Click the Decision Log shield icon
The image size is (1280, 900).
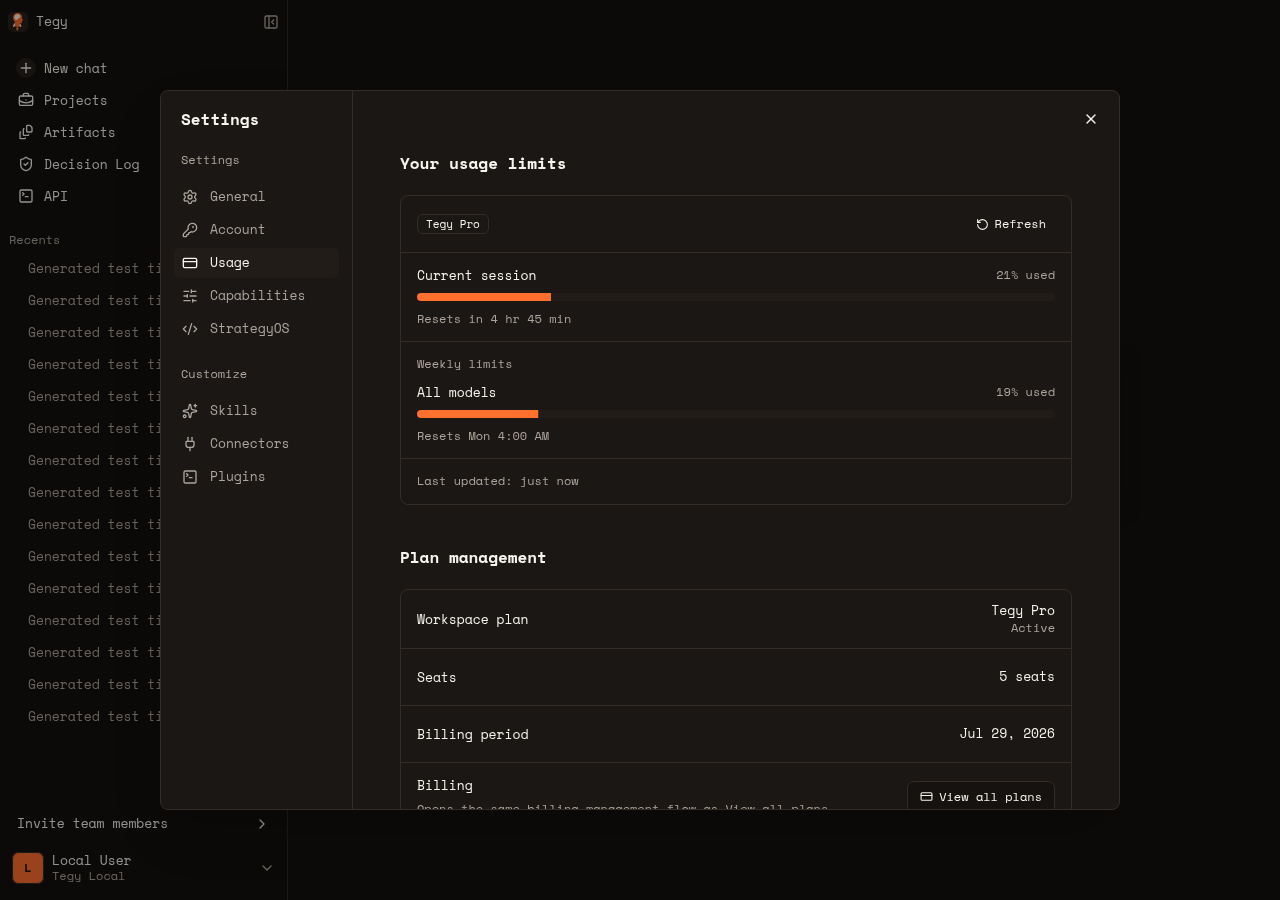pos(26,164)
